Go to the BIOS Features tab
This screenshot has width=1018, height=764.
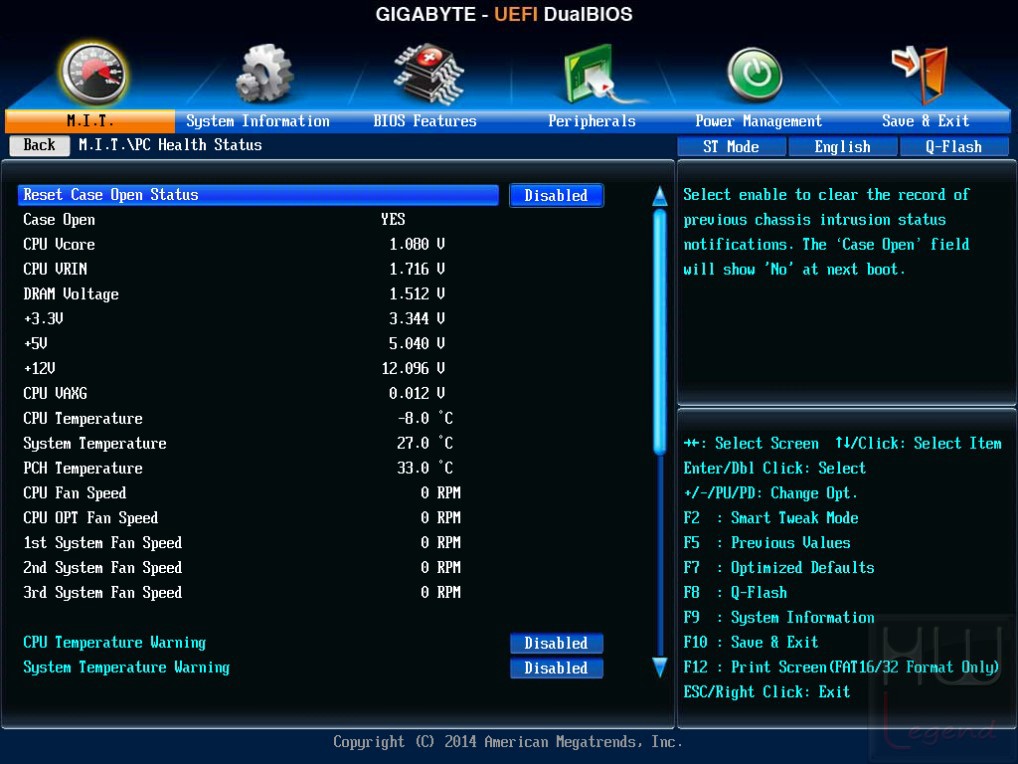point(425,121)
